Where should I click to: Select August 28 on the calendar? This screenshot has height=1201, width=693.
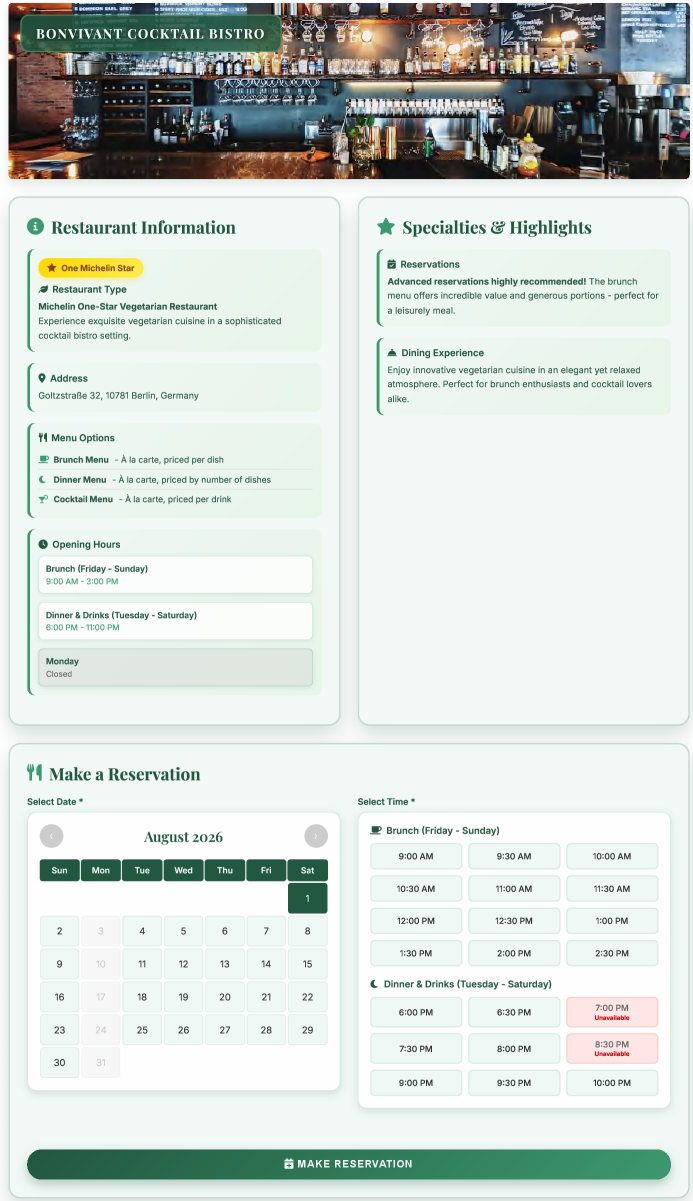266,1030
